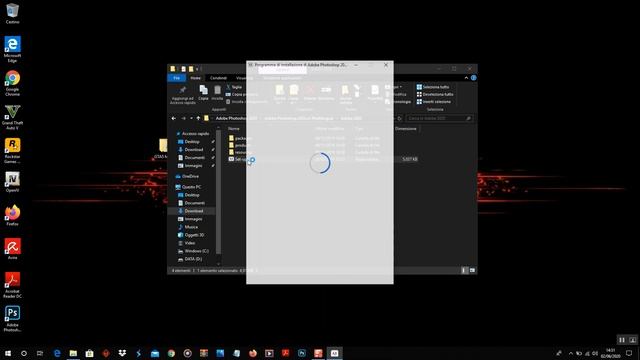640x360 pixels.
Task: Select Download under Accesso rapido
Action: tap(193, 150)
